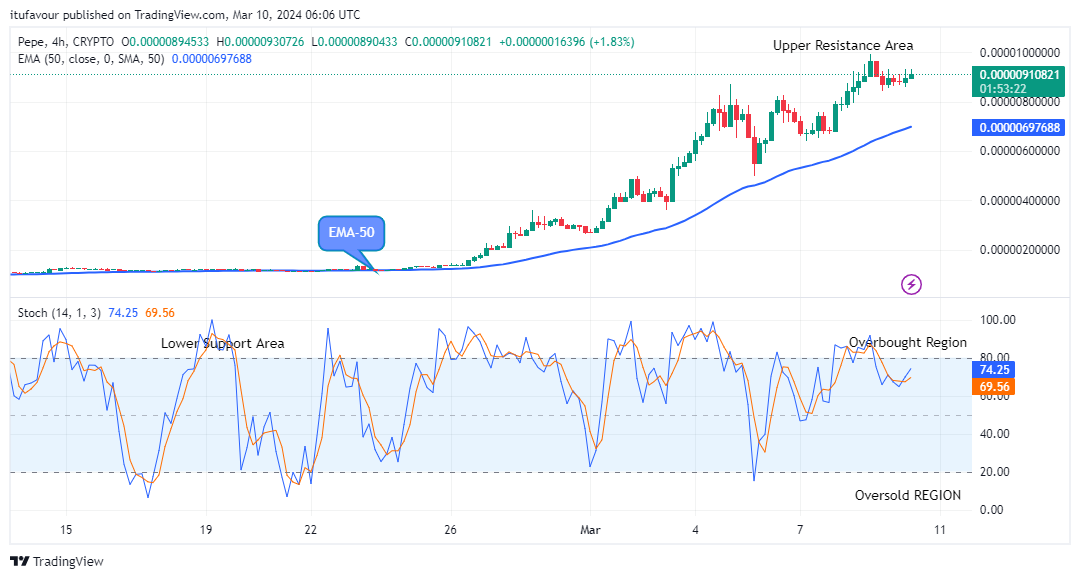Click the Oversold REGION label
1080x579 pixels.
(x=908, y=496)
